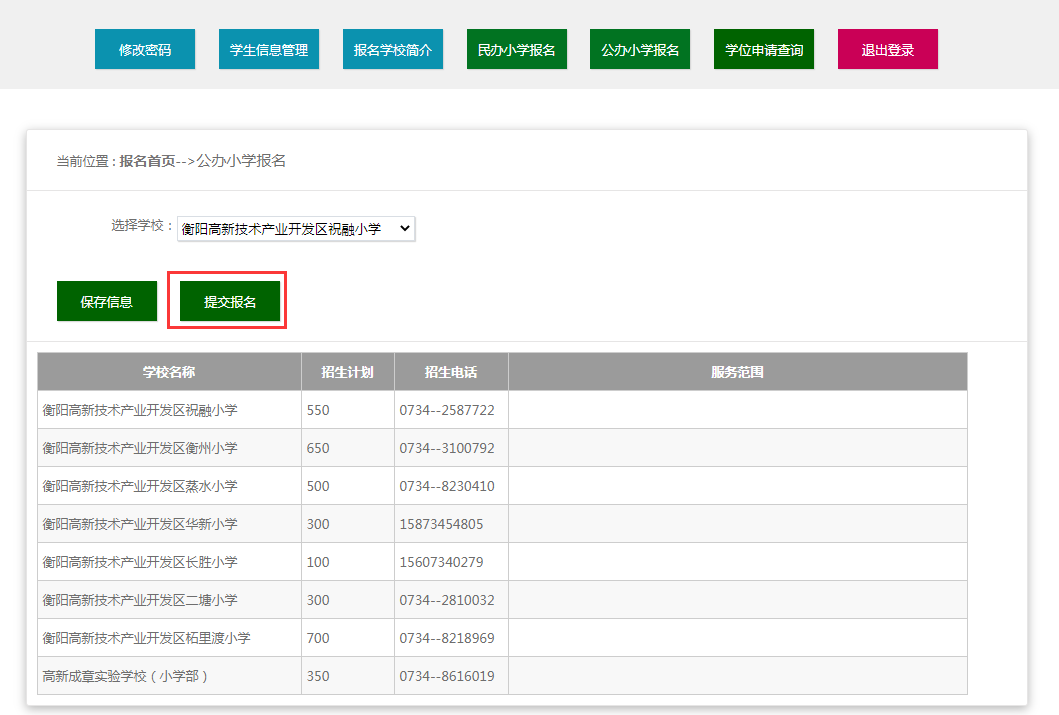
Task: Select table row 高新成章实验学校（小学部）
Action: point(502,676)
